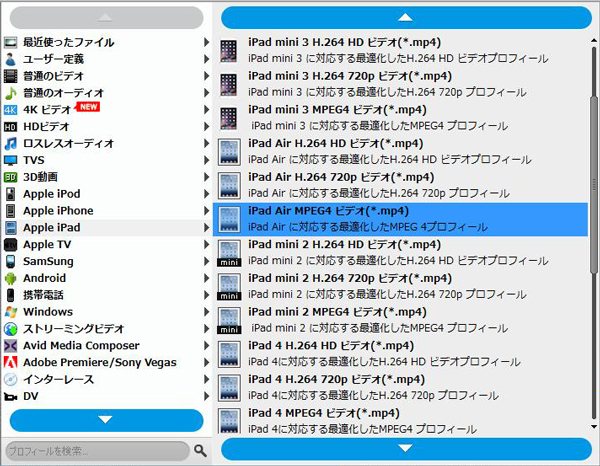
Task: Click the Windows flag icon
Action: click(x=10, y=312)
